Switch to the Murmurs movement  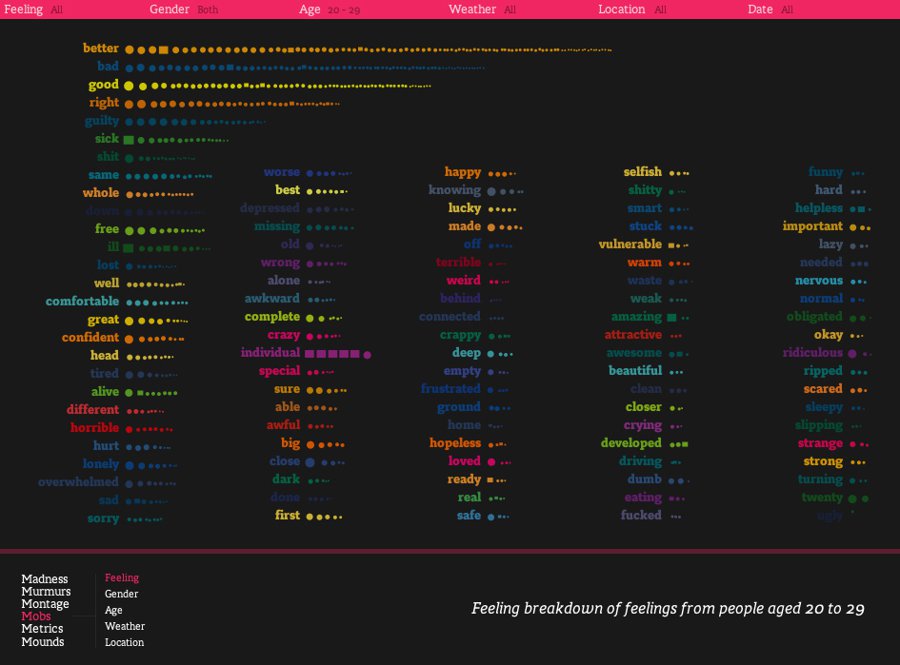click(x=46, y=592)
